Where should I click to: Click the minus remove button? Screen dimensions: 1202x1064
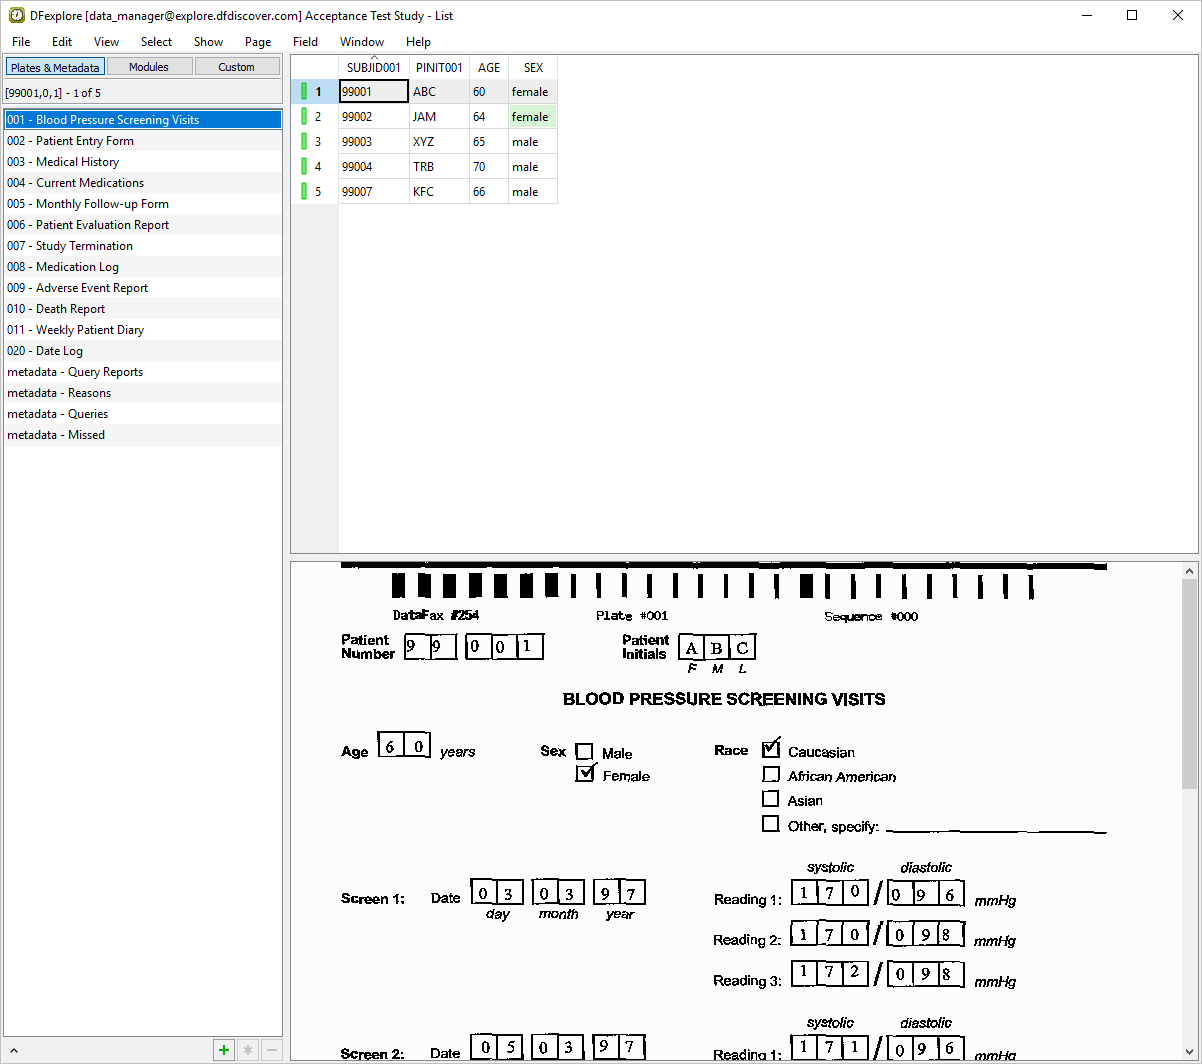[270, 1050]
